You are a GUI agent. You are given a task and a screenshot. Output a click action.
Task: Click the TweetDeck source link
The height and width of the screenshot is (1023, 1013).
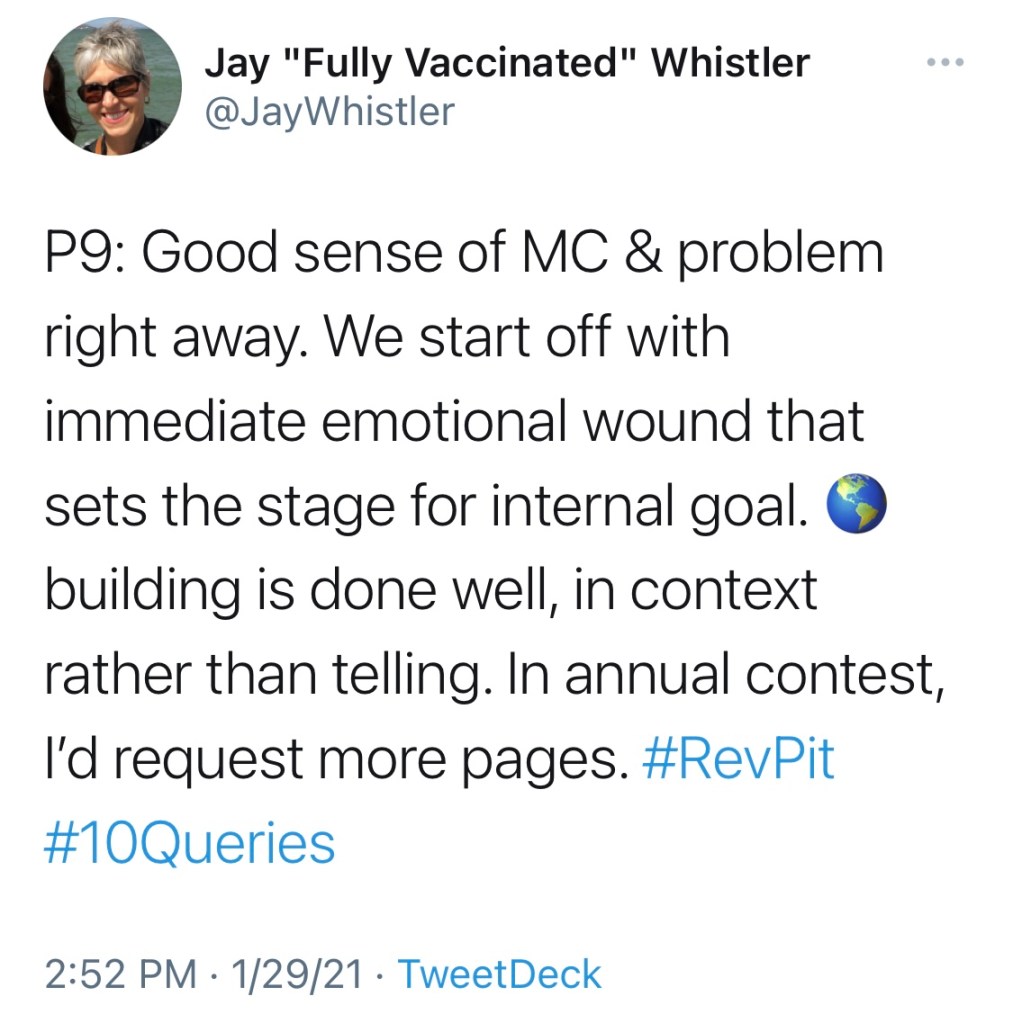(x=500, y=973)
